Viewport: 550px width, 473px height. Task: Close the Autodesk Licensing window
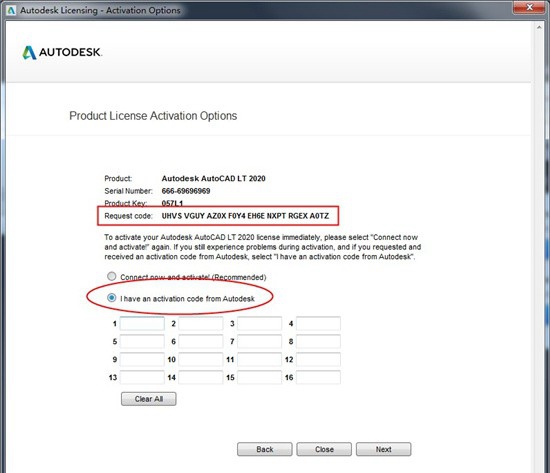coord(530,7)
